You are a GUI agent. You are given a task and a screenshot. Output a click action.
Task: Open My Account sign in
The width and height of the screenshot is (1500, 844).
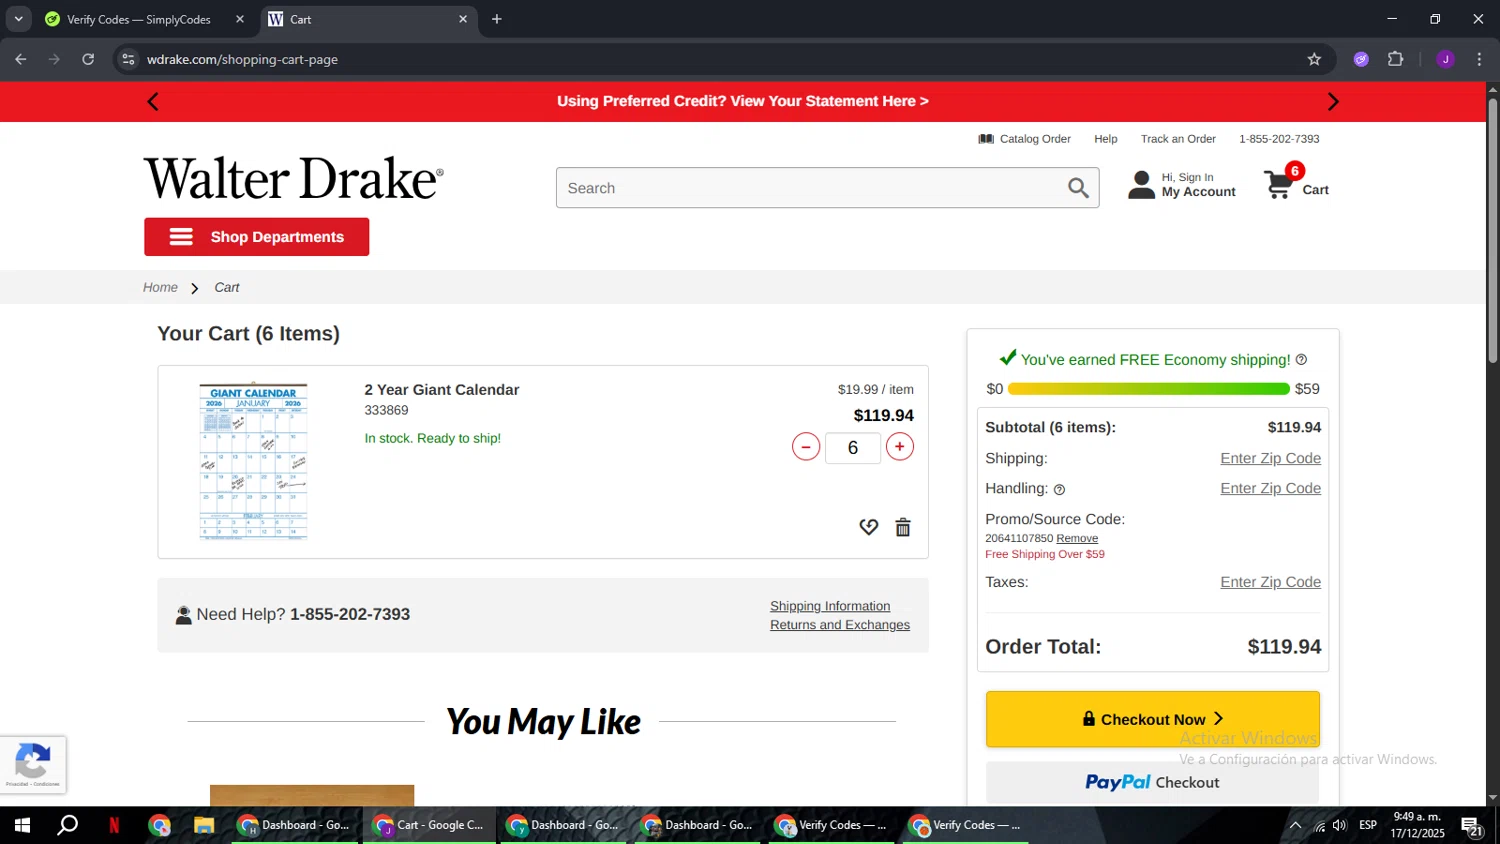pos(1182,185)
